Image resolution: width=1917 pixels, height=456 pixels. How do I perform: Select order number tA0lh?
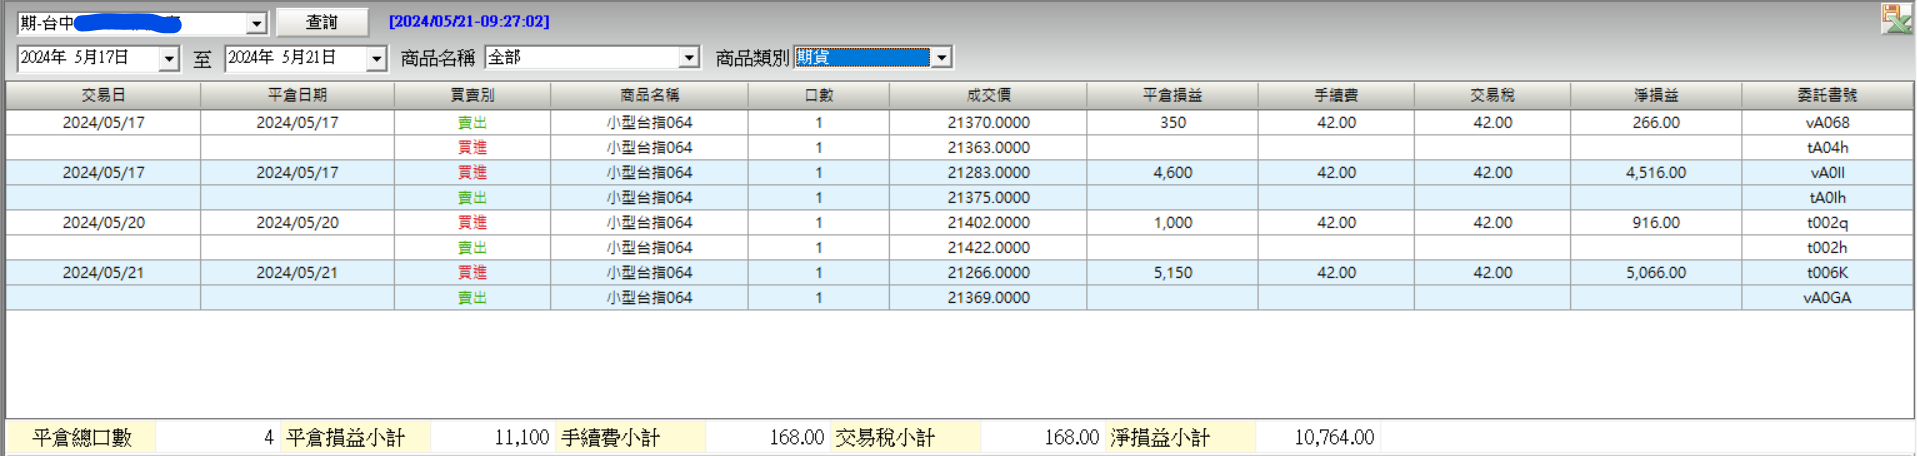click(x=1827, y=197)
